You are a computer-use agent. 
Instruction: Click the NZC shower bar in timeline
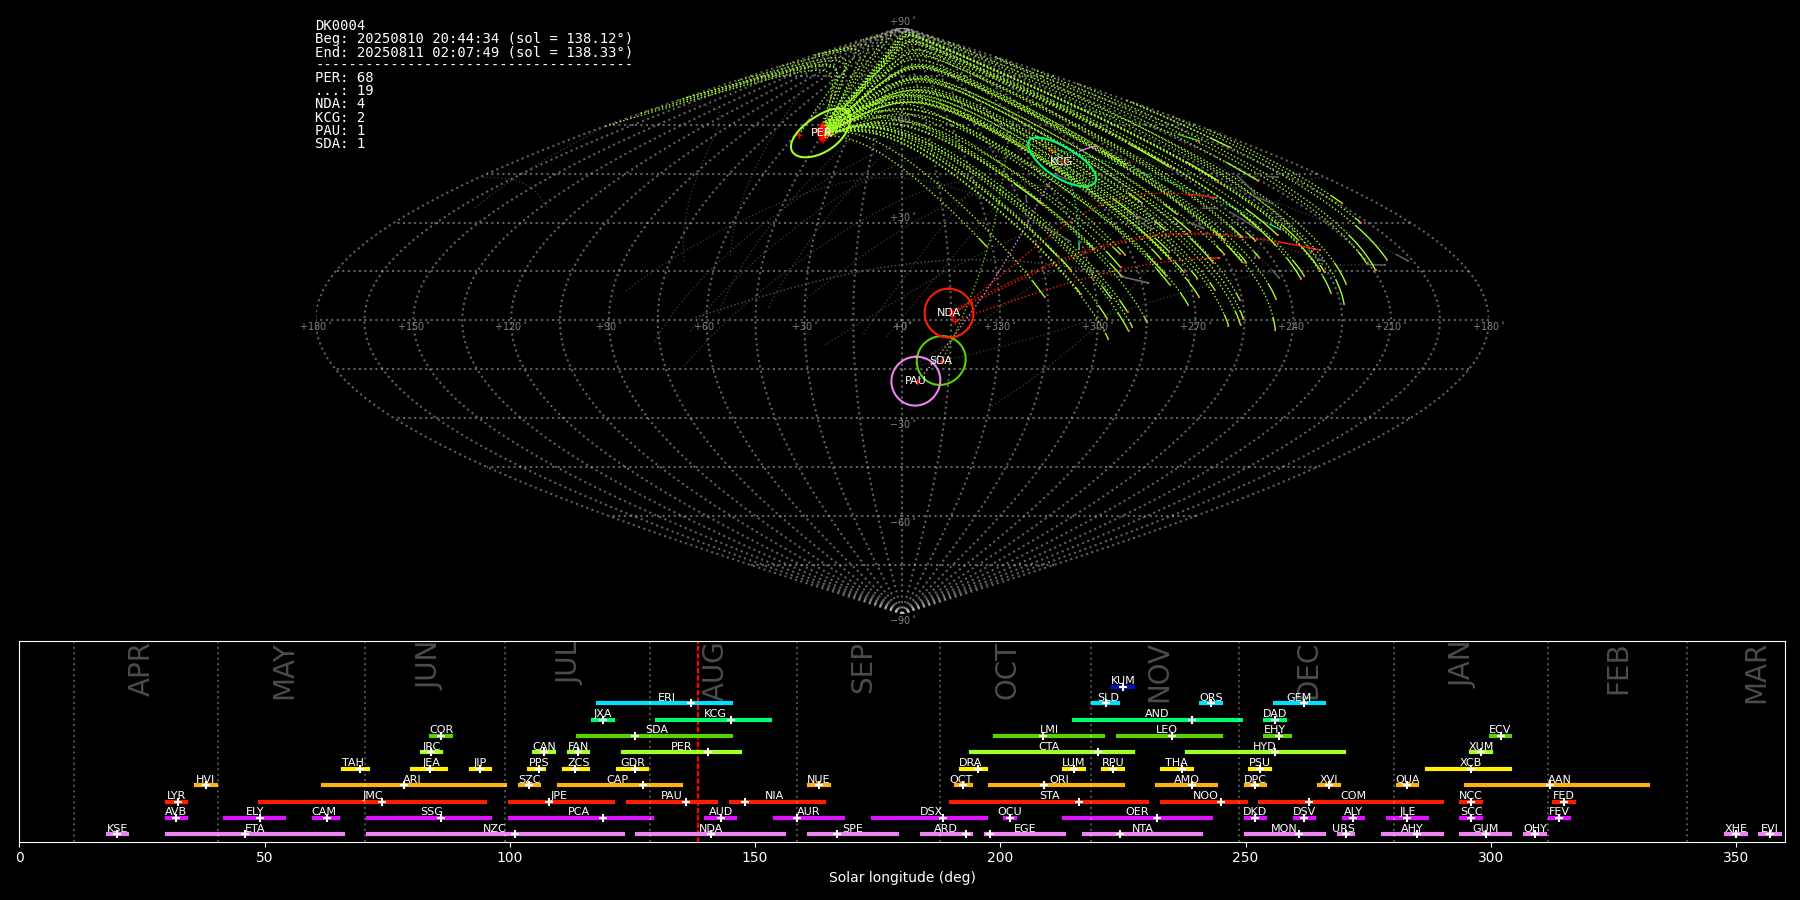495,834
